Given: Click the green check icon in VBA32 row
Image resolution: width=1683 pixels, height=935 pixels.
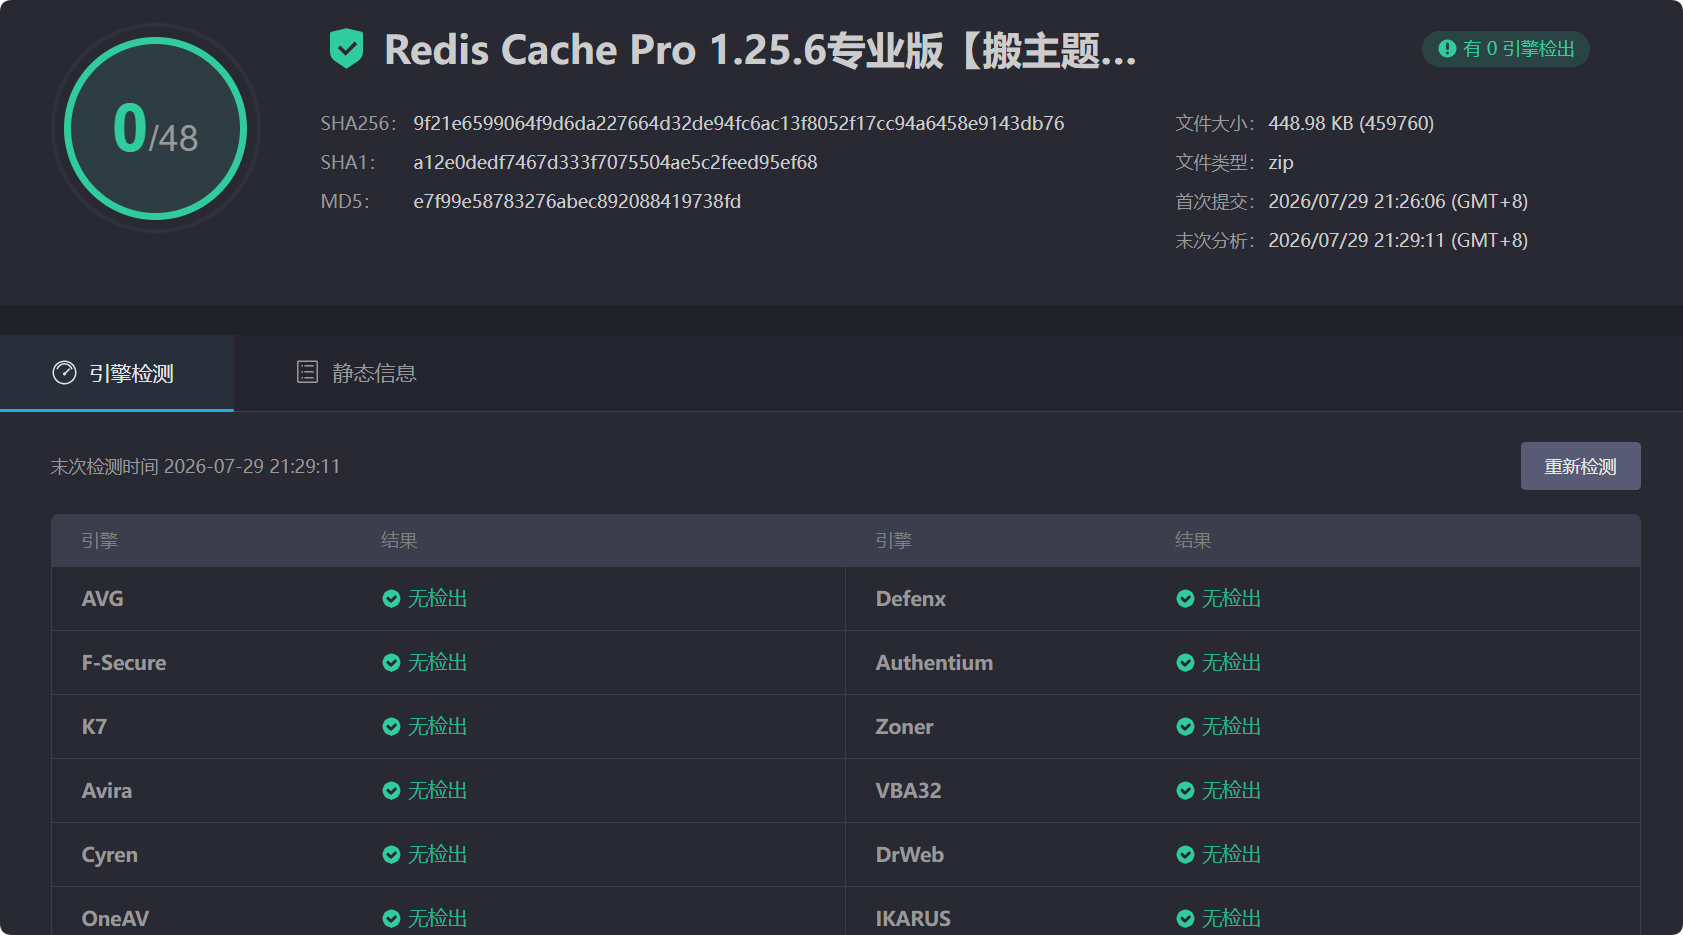Looking at the screenshot, I should [1185, 790].
